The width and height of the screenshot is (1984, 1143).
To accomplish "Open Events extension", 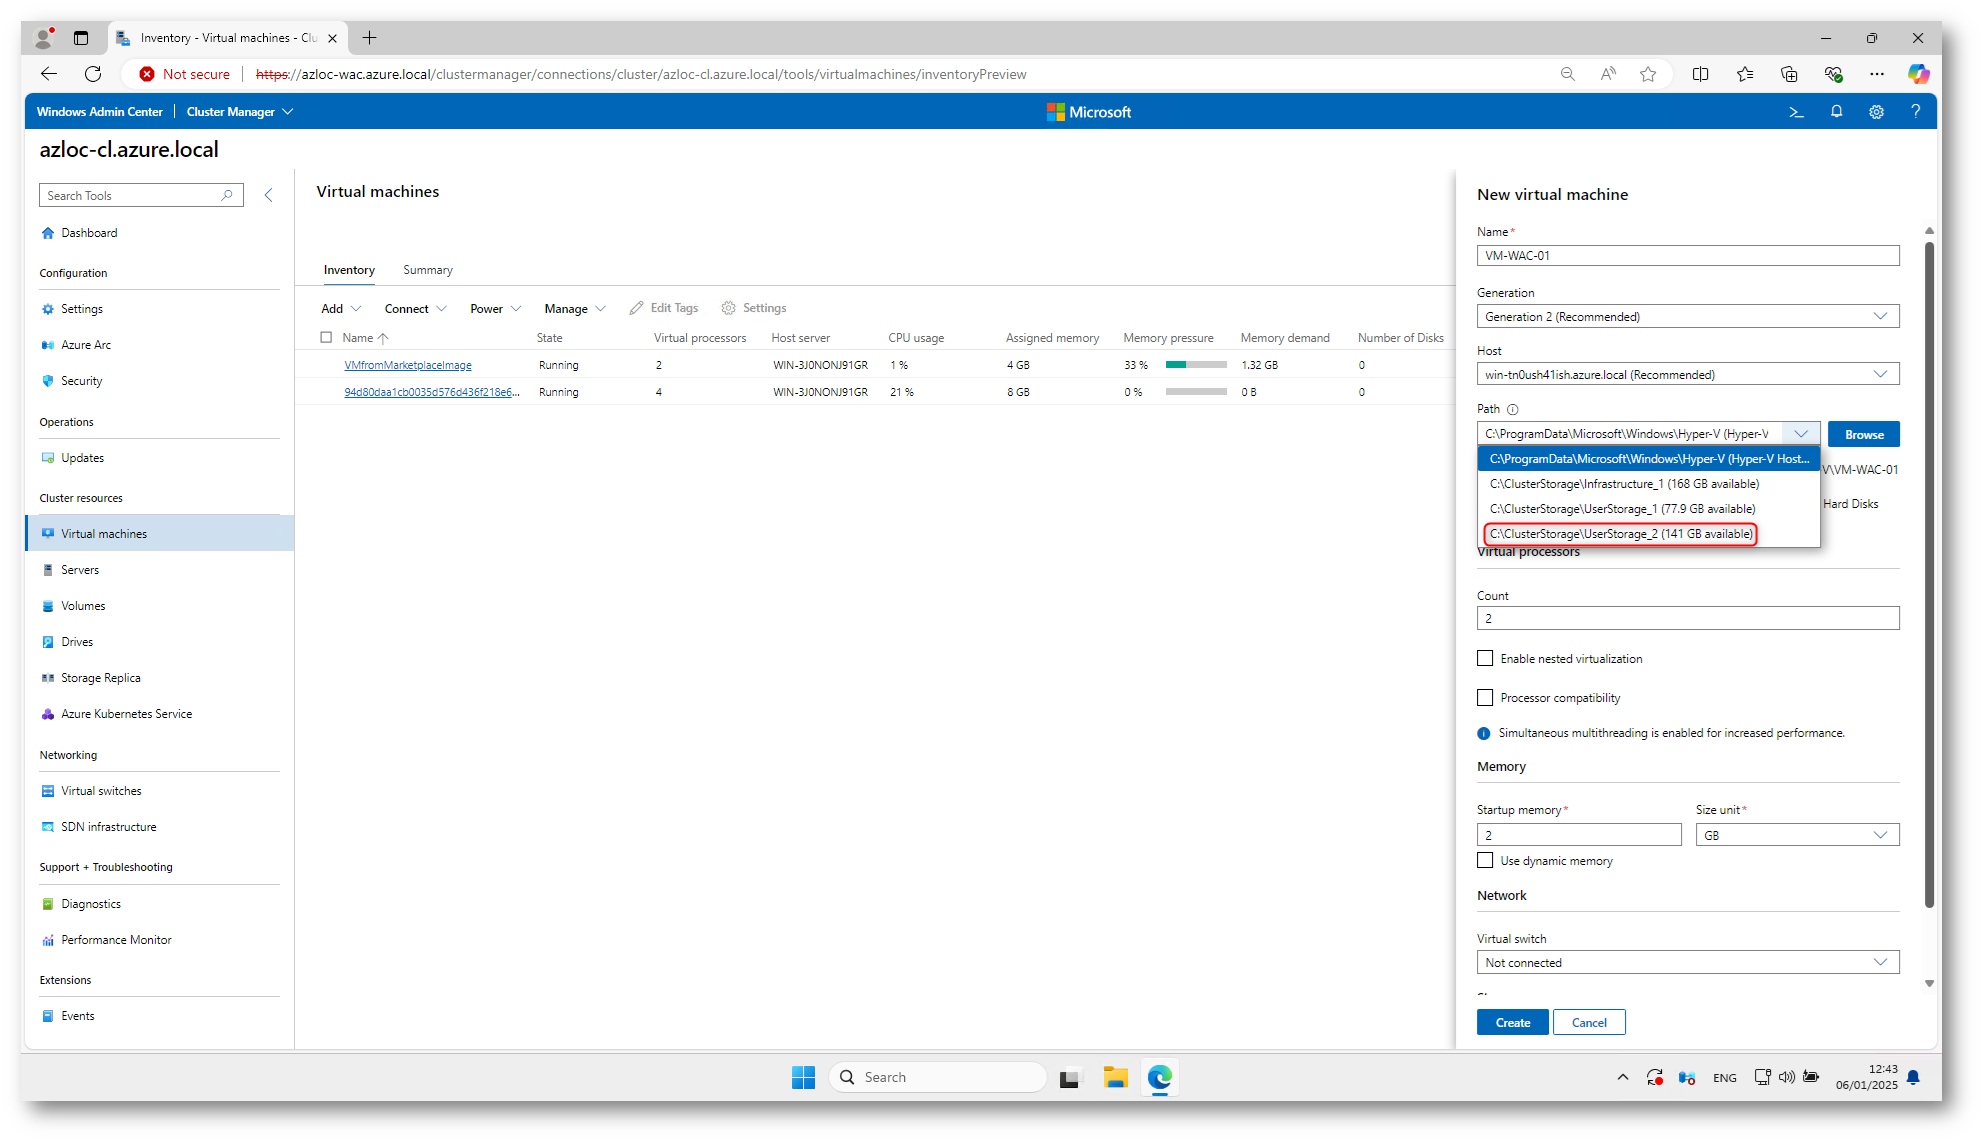I will (77, 1016).
